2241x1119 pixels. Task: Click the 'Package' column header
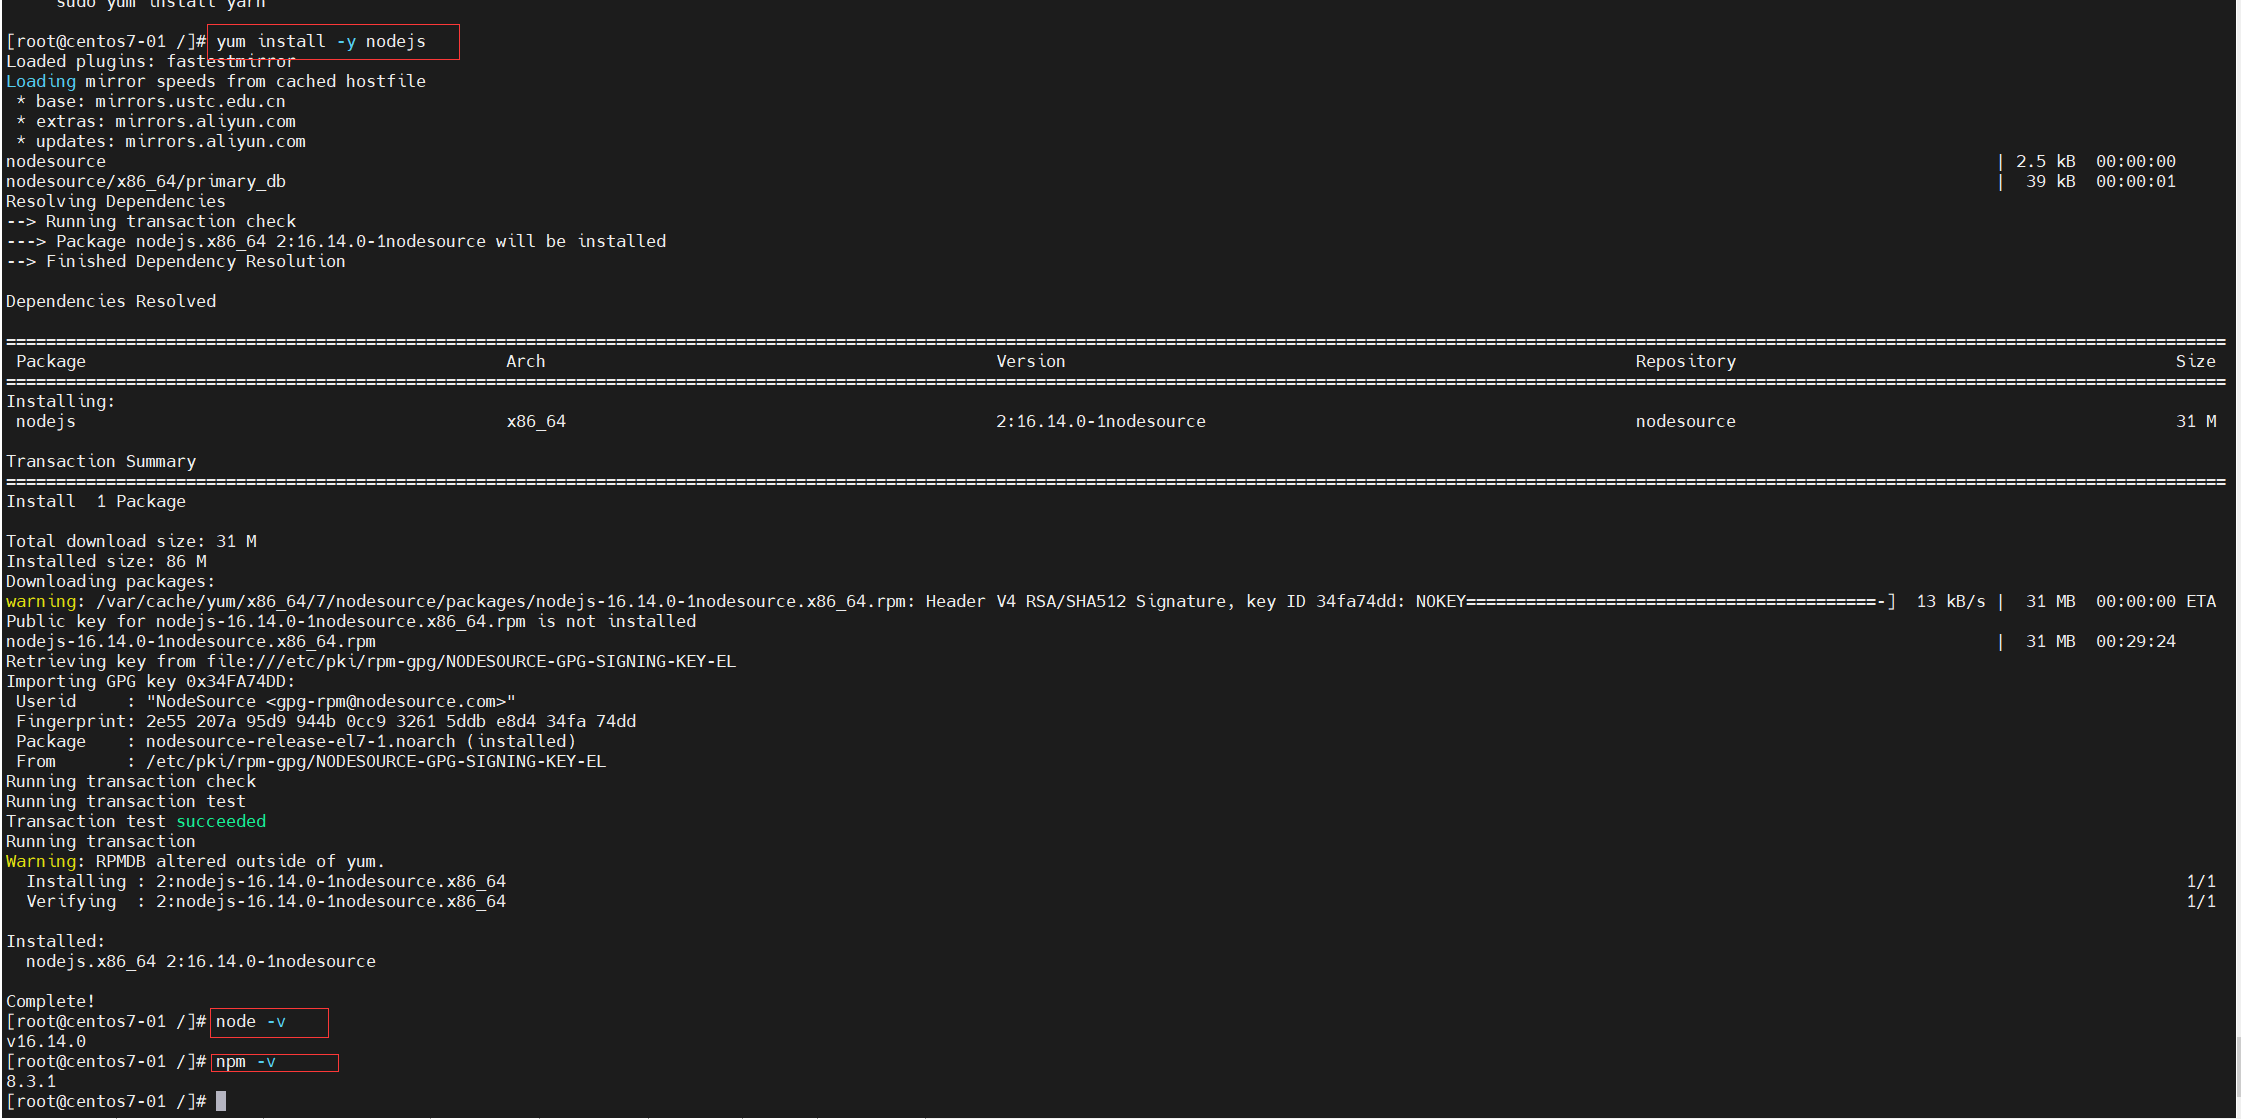point(51,361)
